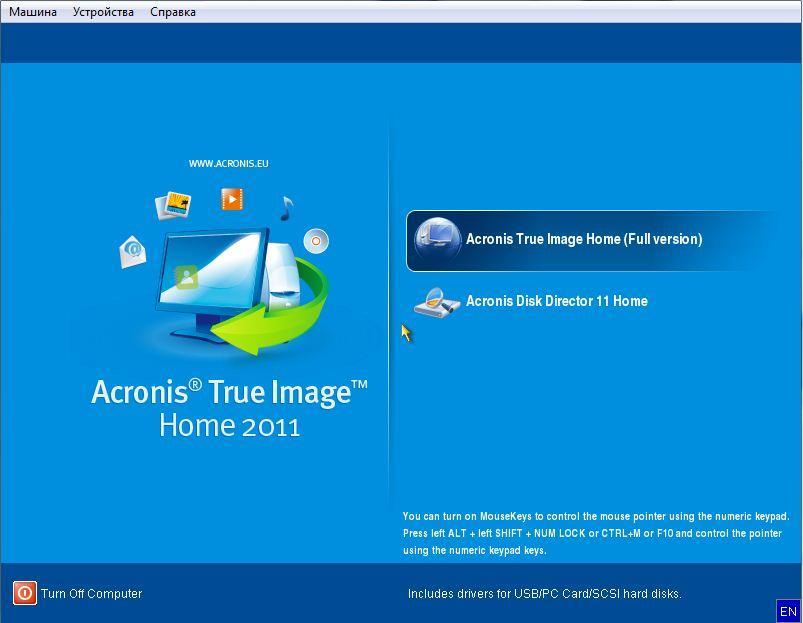Click the WWW.ACRONIS.EU text
The height and width of the screenshot is (623, 803).
[228, 164]
